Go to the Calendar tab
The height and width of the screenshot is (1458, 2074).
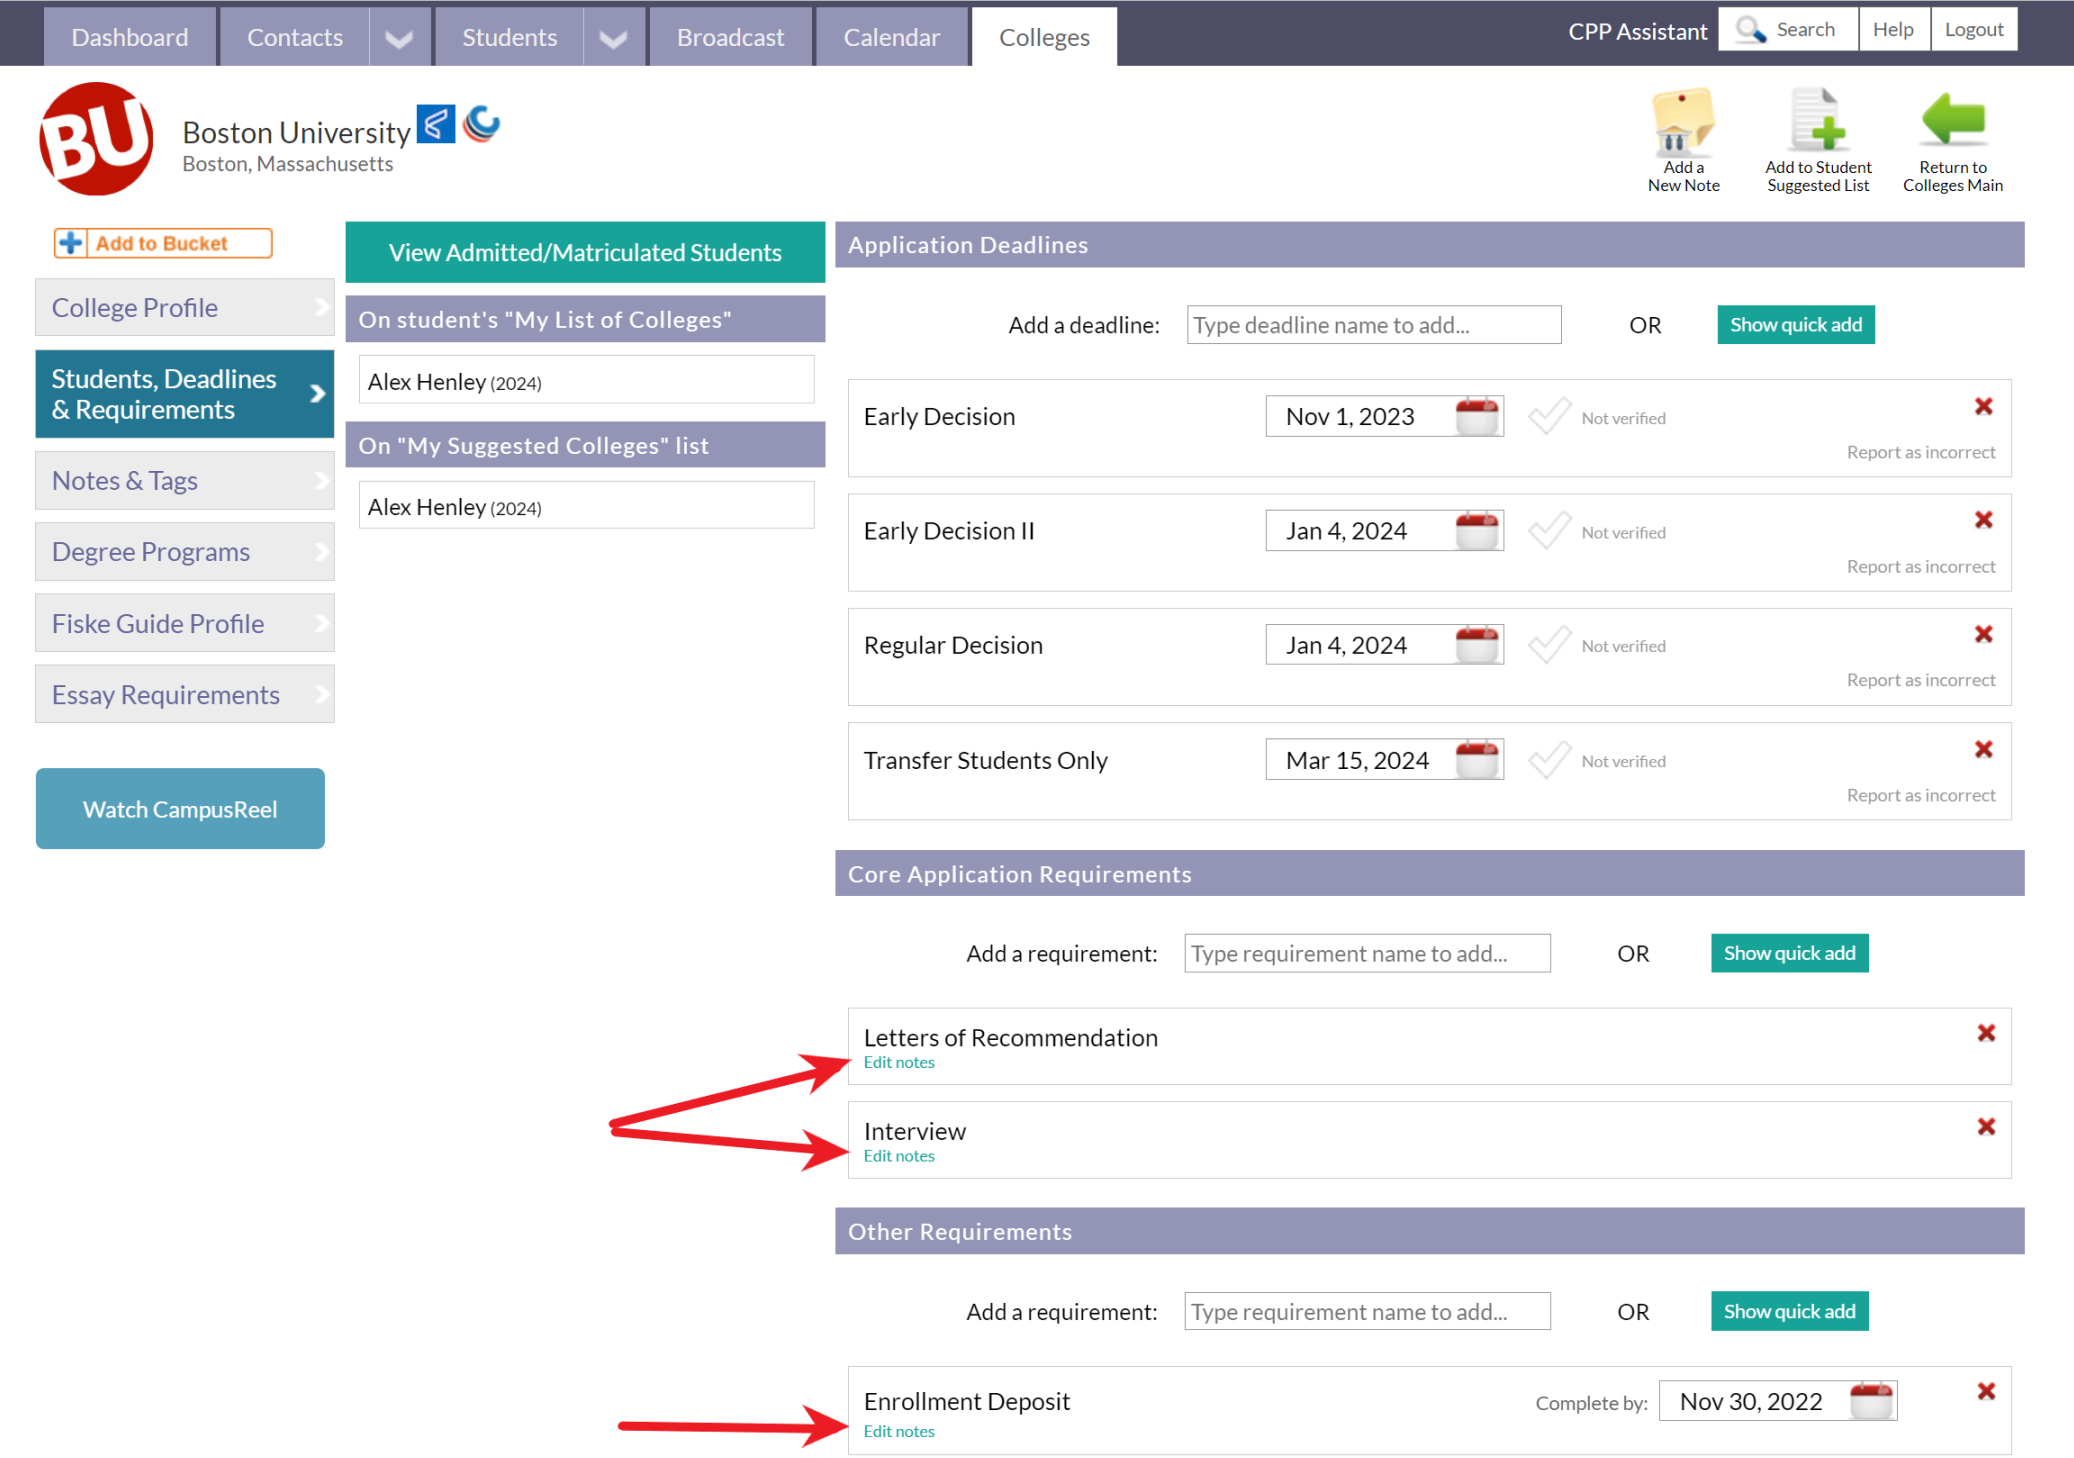tap(892, 38)
